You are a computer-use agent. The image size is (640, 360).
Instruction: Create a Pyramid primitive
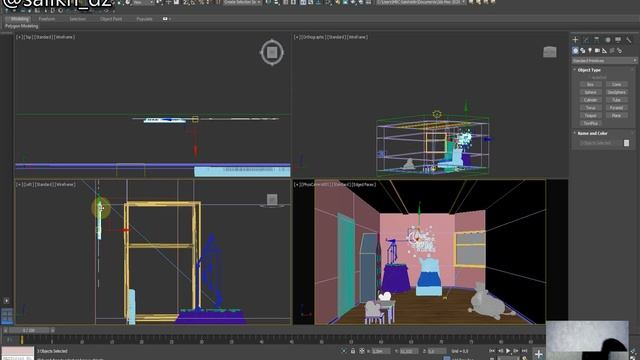616,108
